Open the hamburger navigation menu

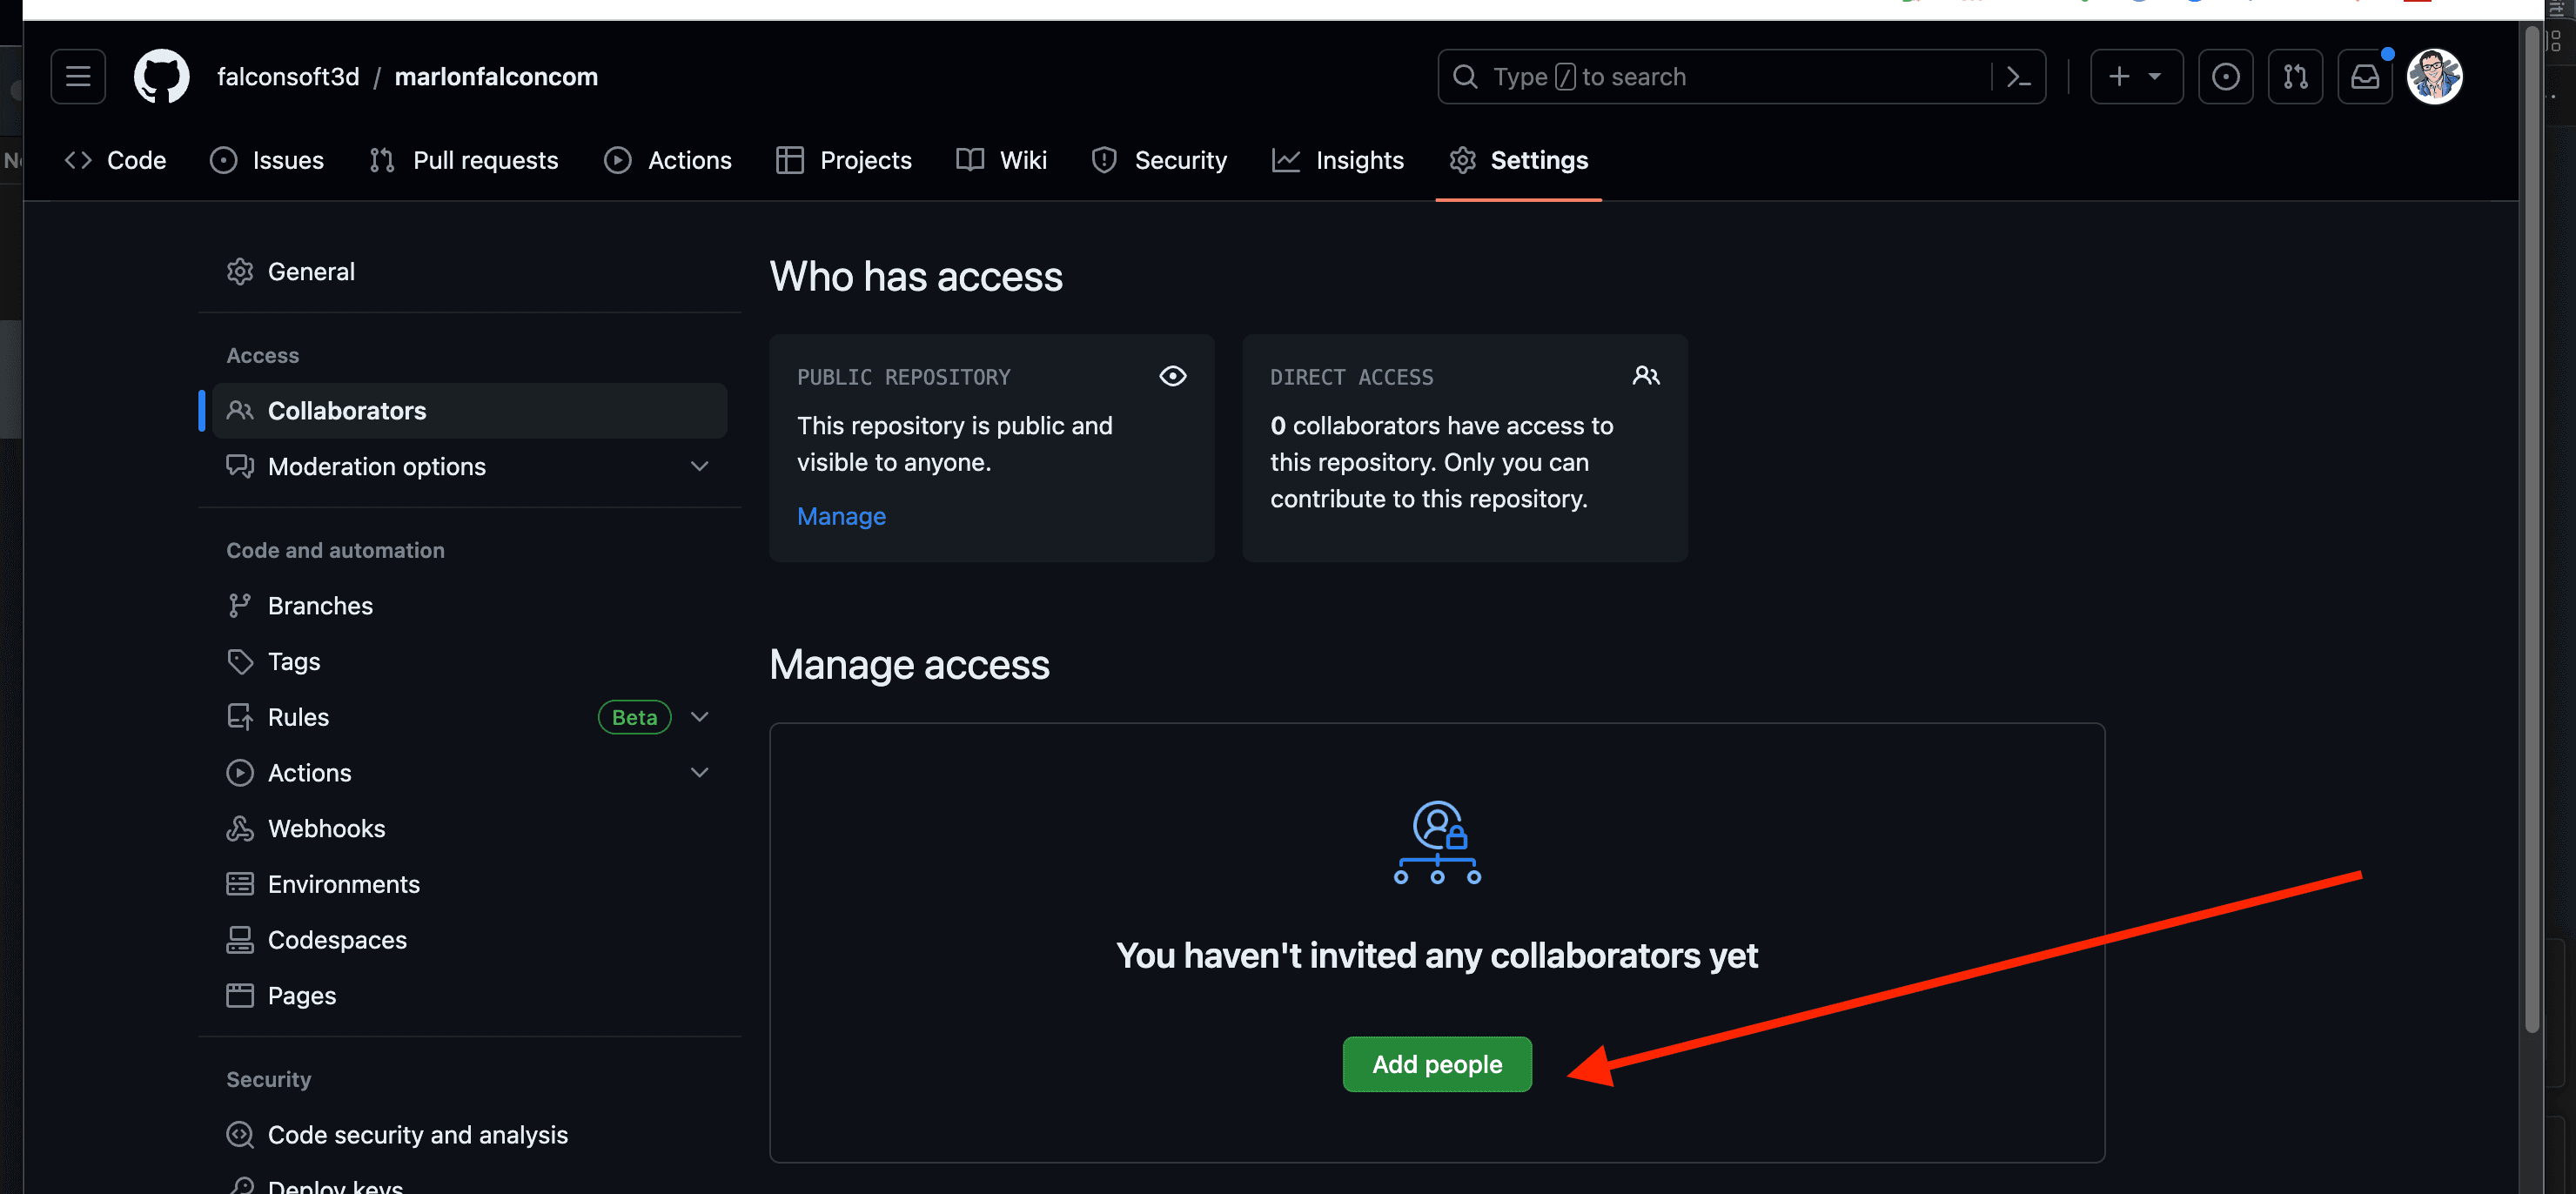[x=78, y=76]
